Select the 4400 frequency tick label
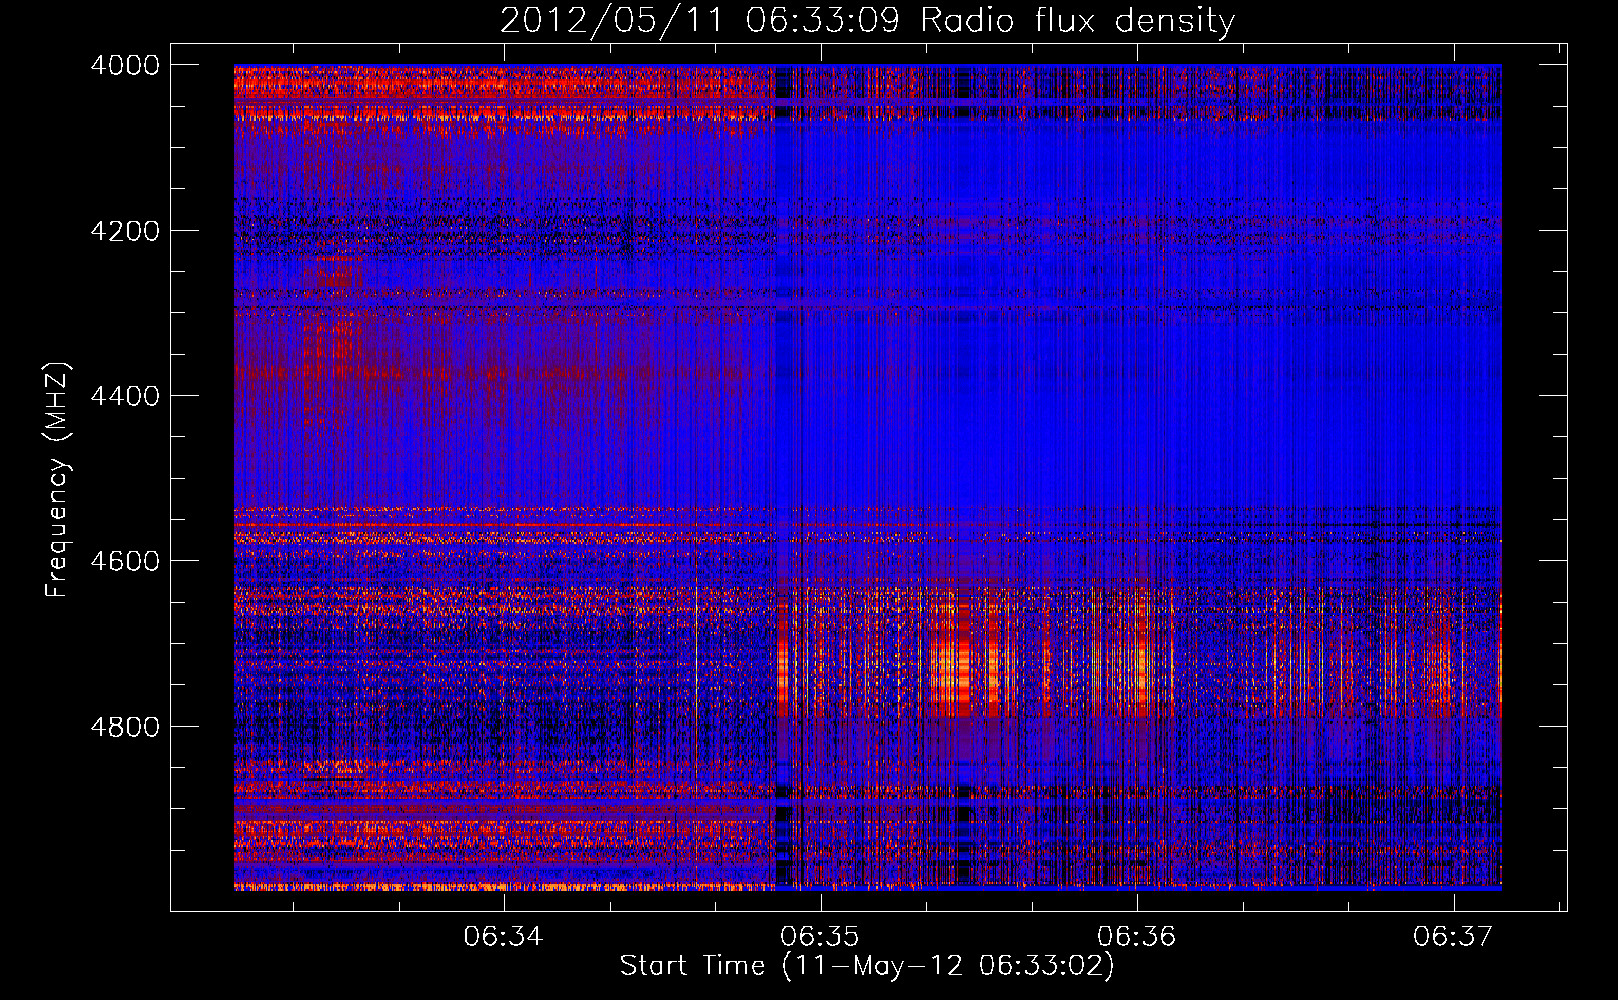Viewport: 1618px width, 1000px height. [x=125, y=396]
